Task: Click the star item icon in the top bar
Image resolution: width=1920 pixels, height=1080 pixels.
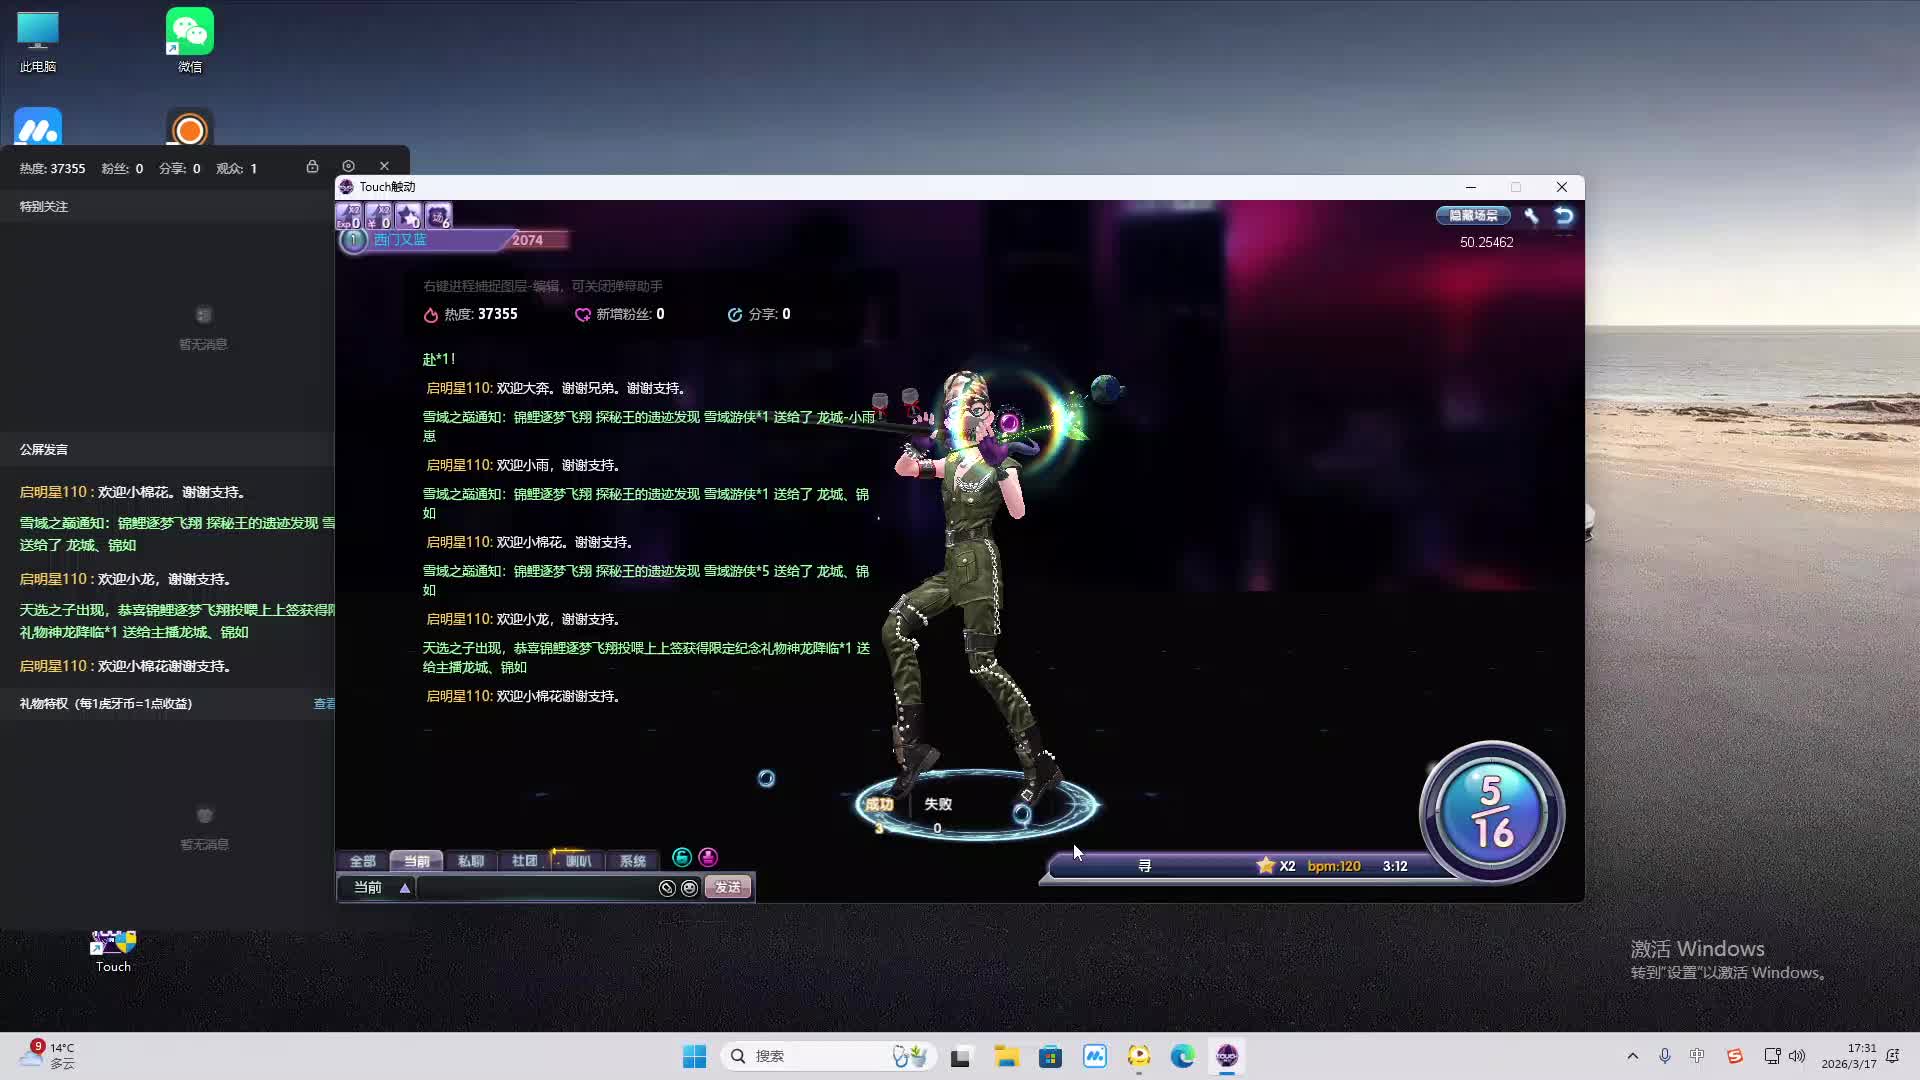Action: [408, 215]
